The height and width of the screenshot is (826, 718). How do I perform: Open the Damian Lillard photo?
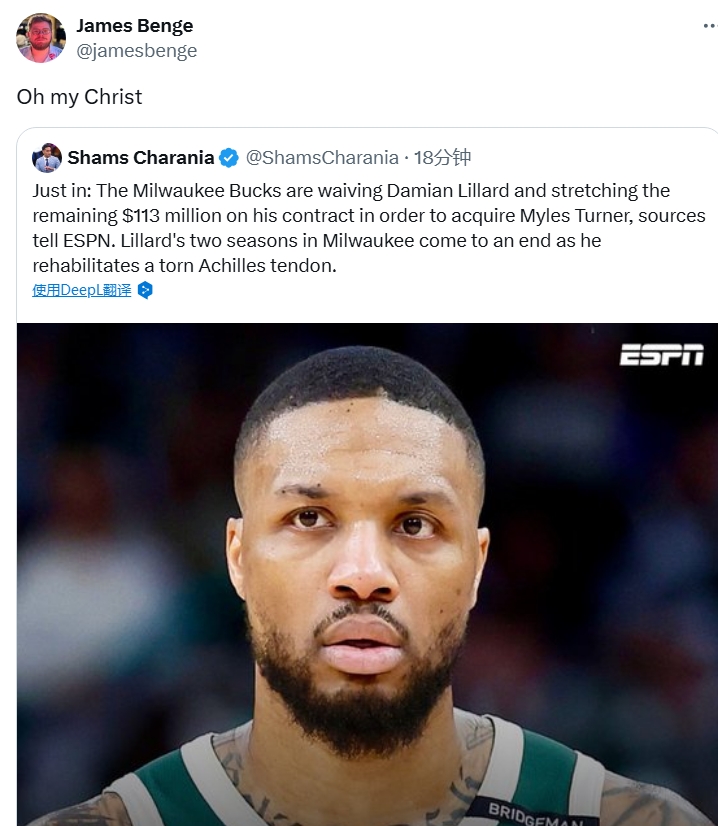click(367, 574)
